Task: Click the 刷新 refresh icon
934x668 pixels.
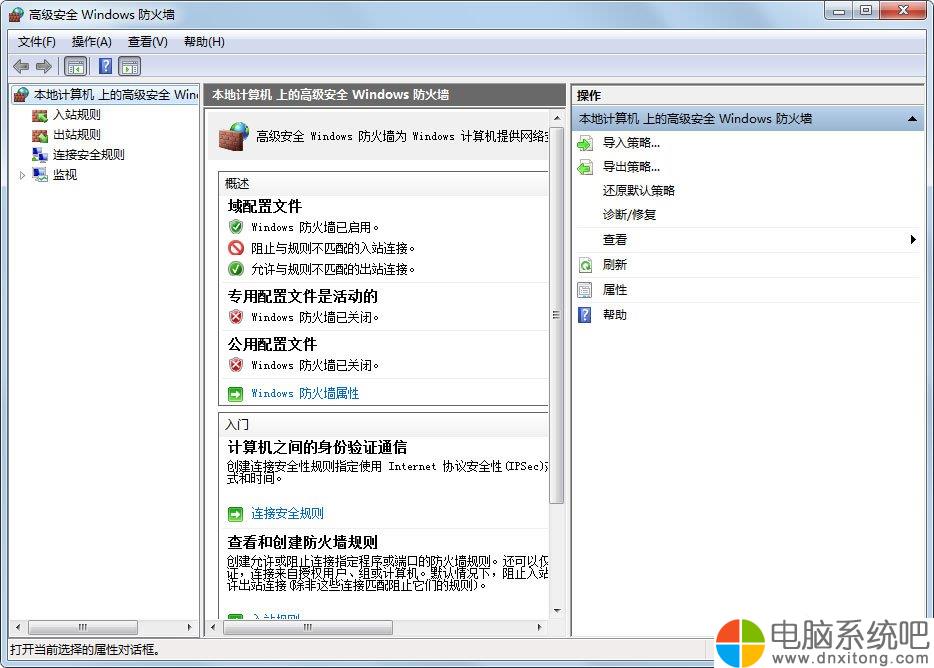Action: 585,265
